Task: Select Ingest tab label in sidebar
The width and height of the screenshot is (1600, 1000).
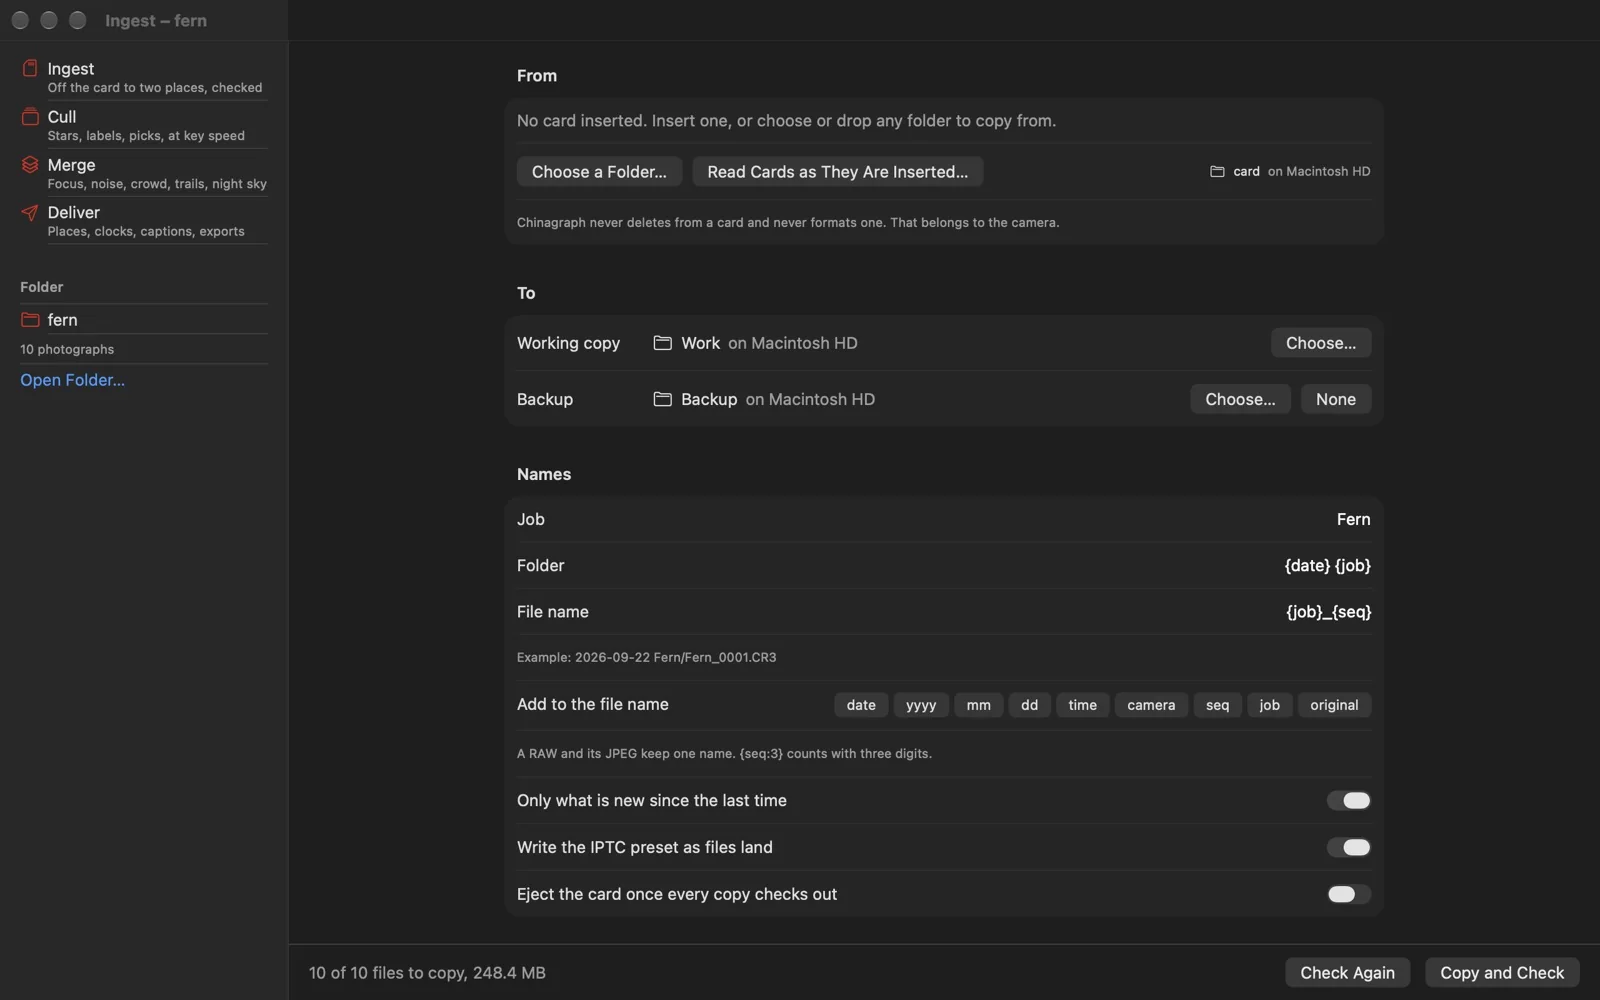Action: pos(71,69)
